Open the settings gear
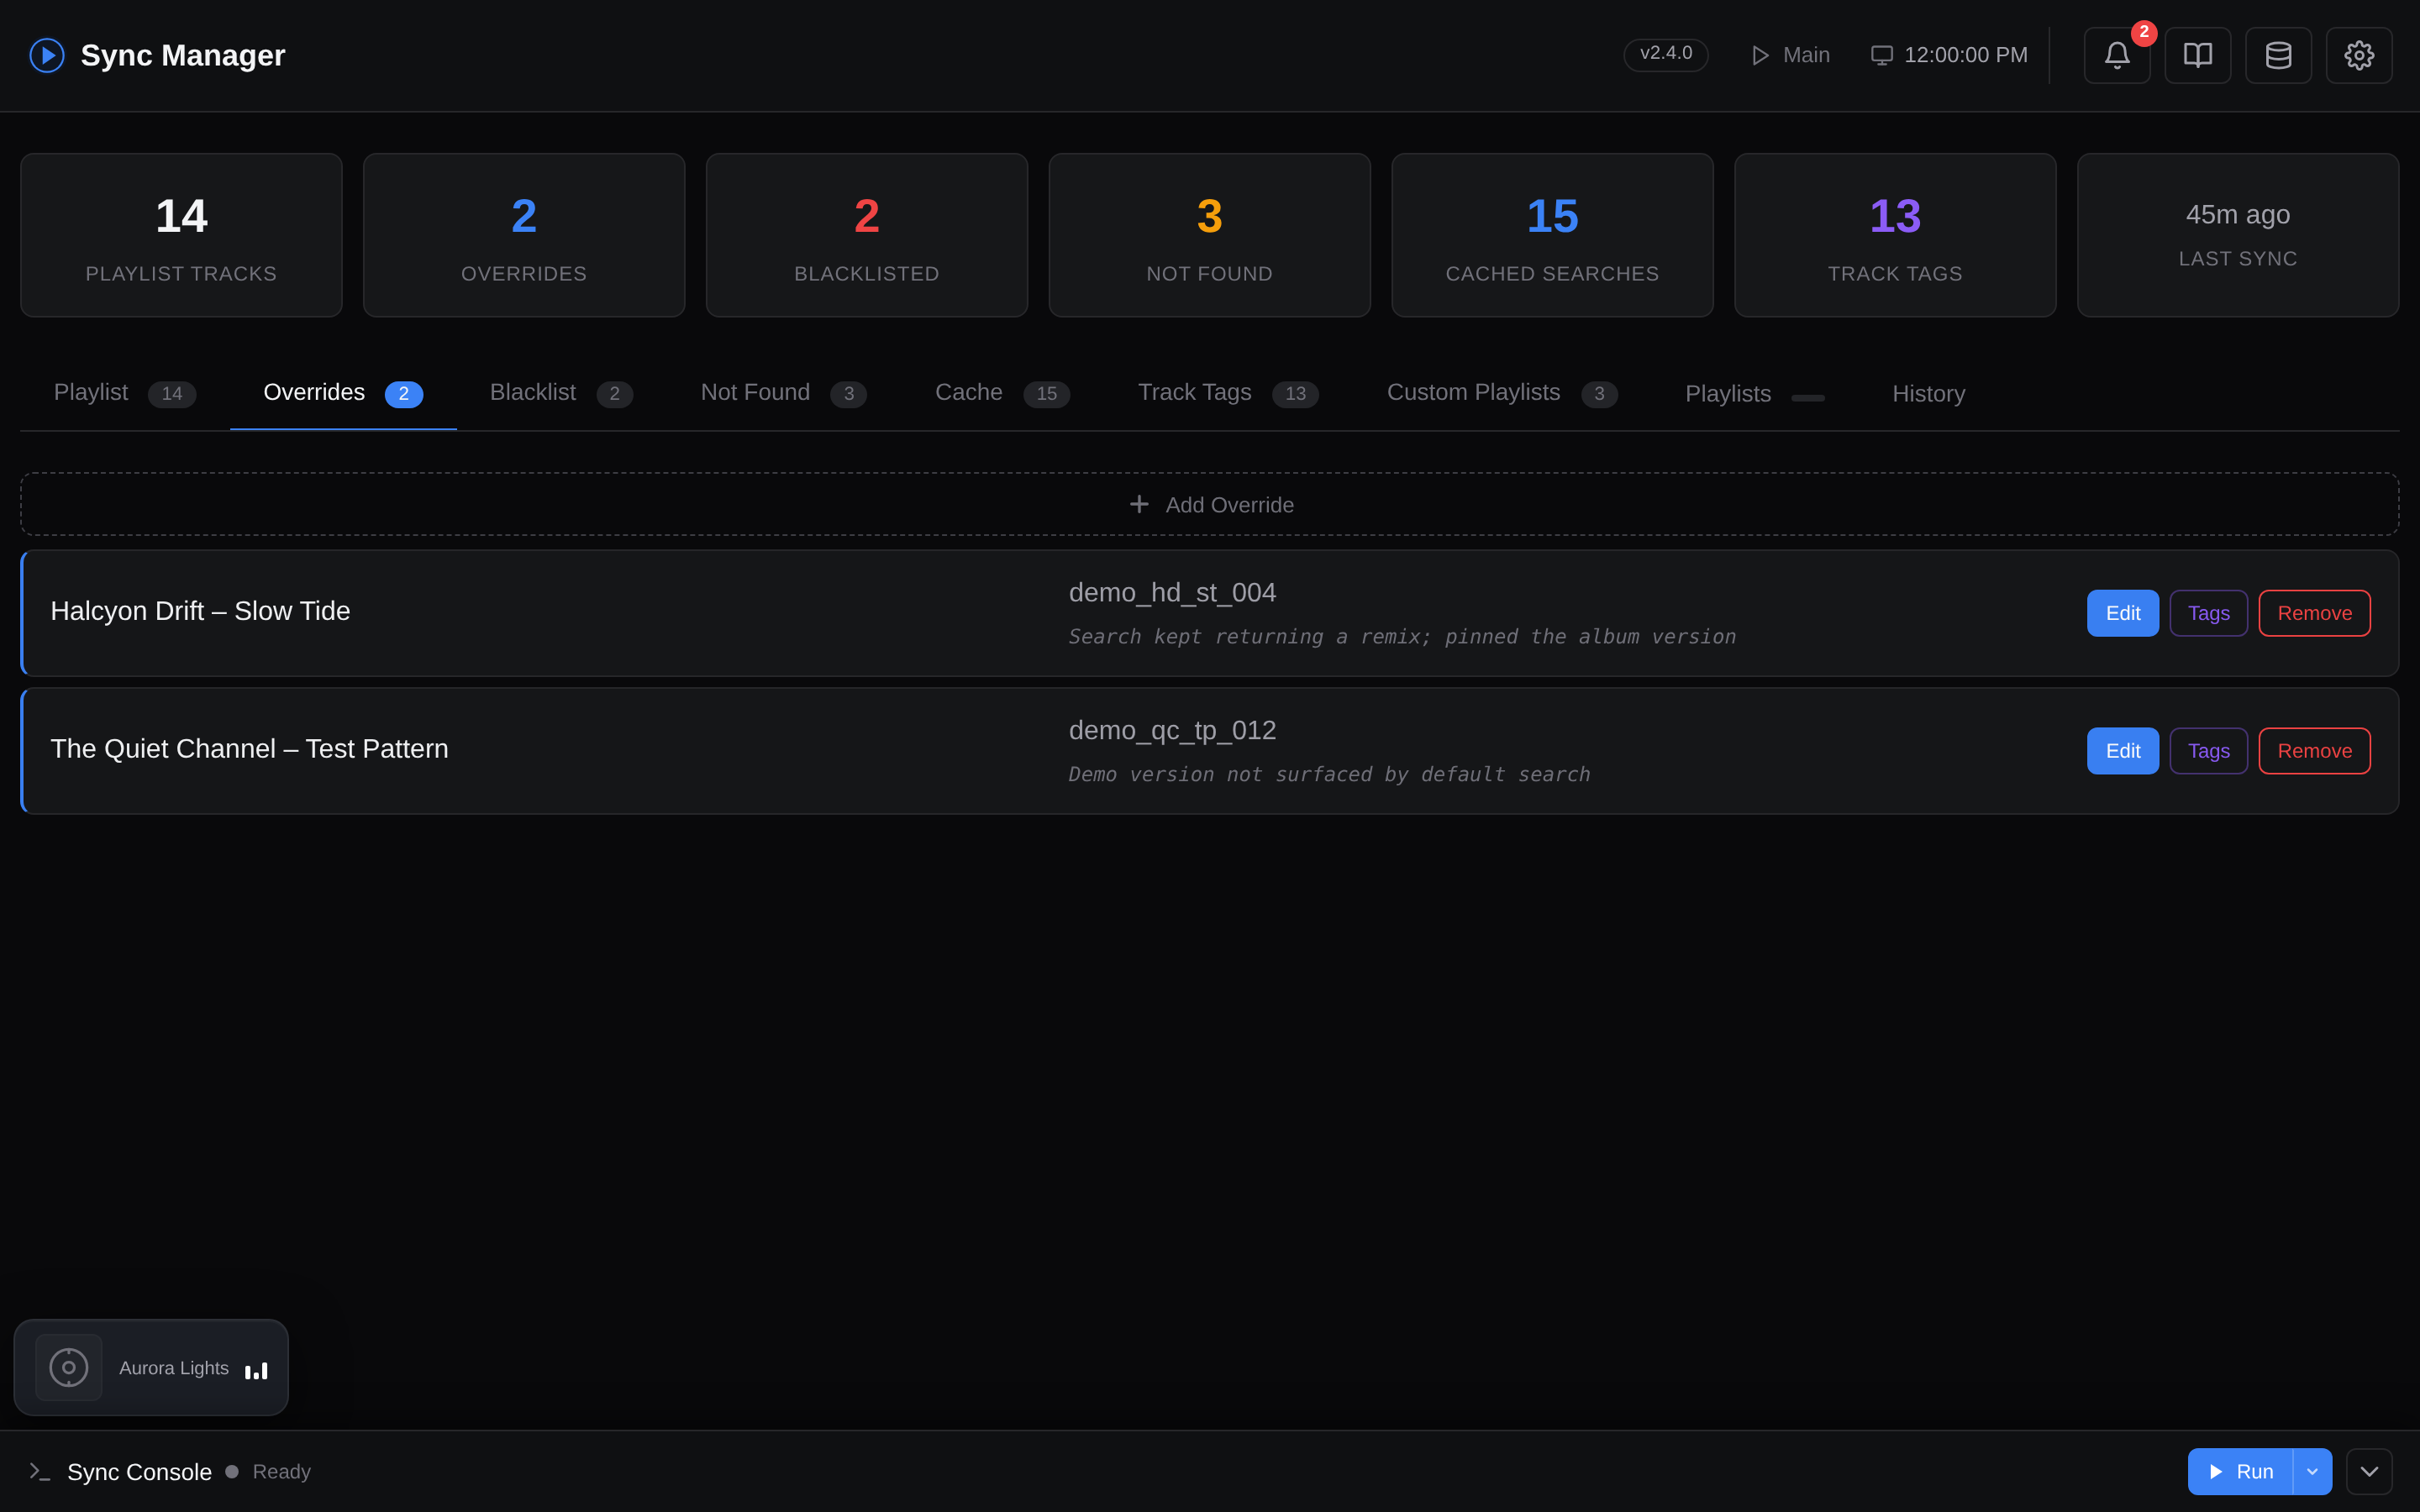Screen dimensions: 2420x1512 pyautogui.click(x=2359, y=55)
